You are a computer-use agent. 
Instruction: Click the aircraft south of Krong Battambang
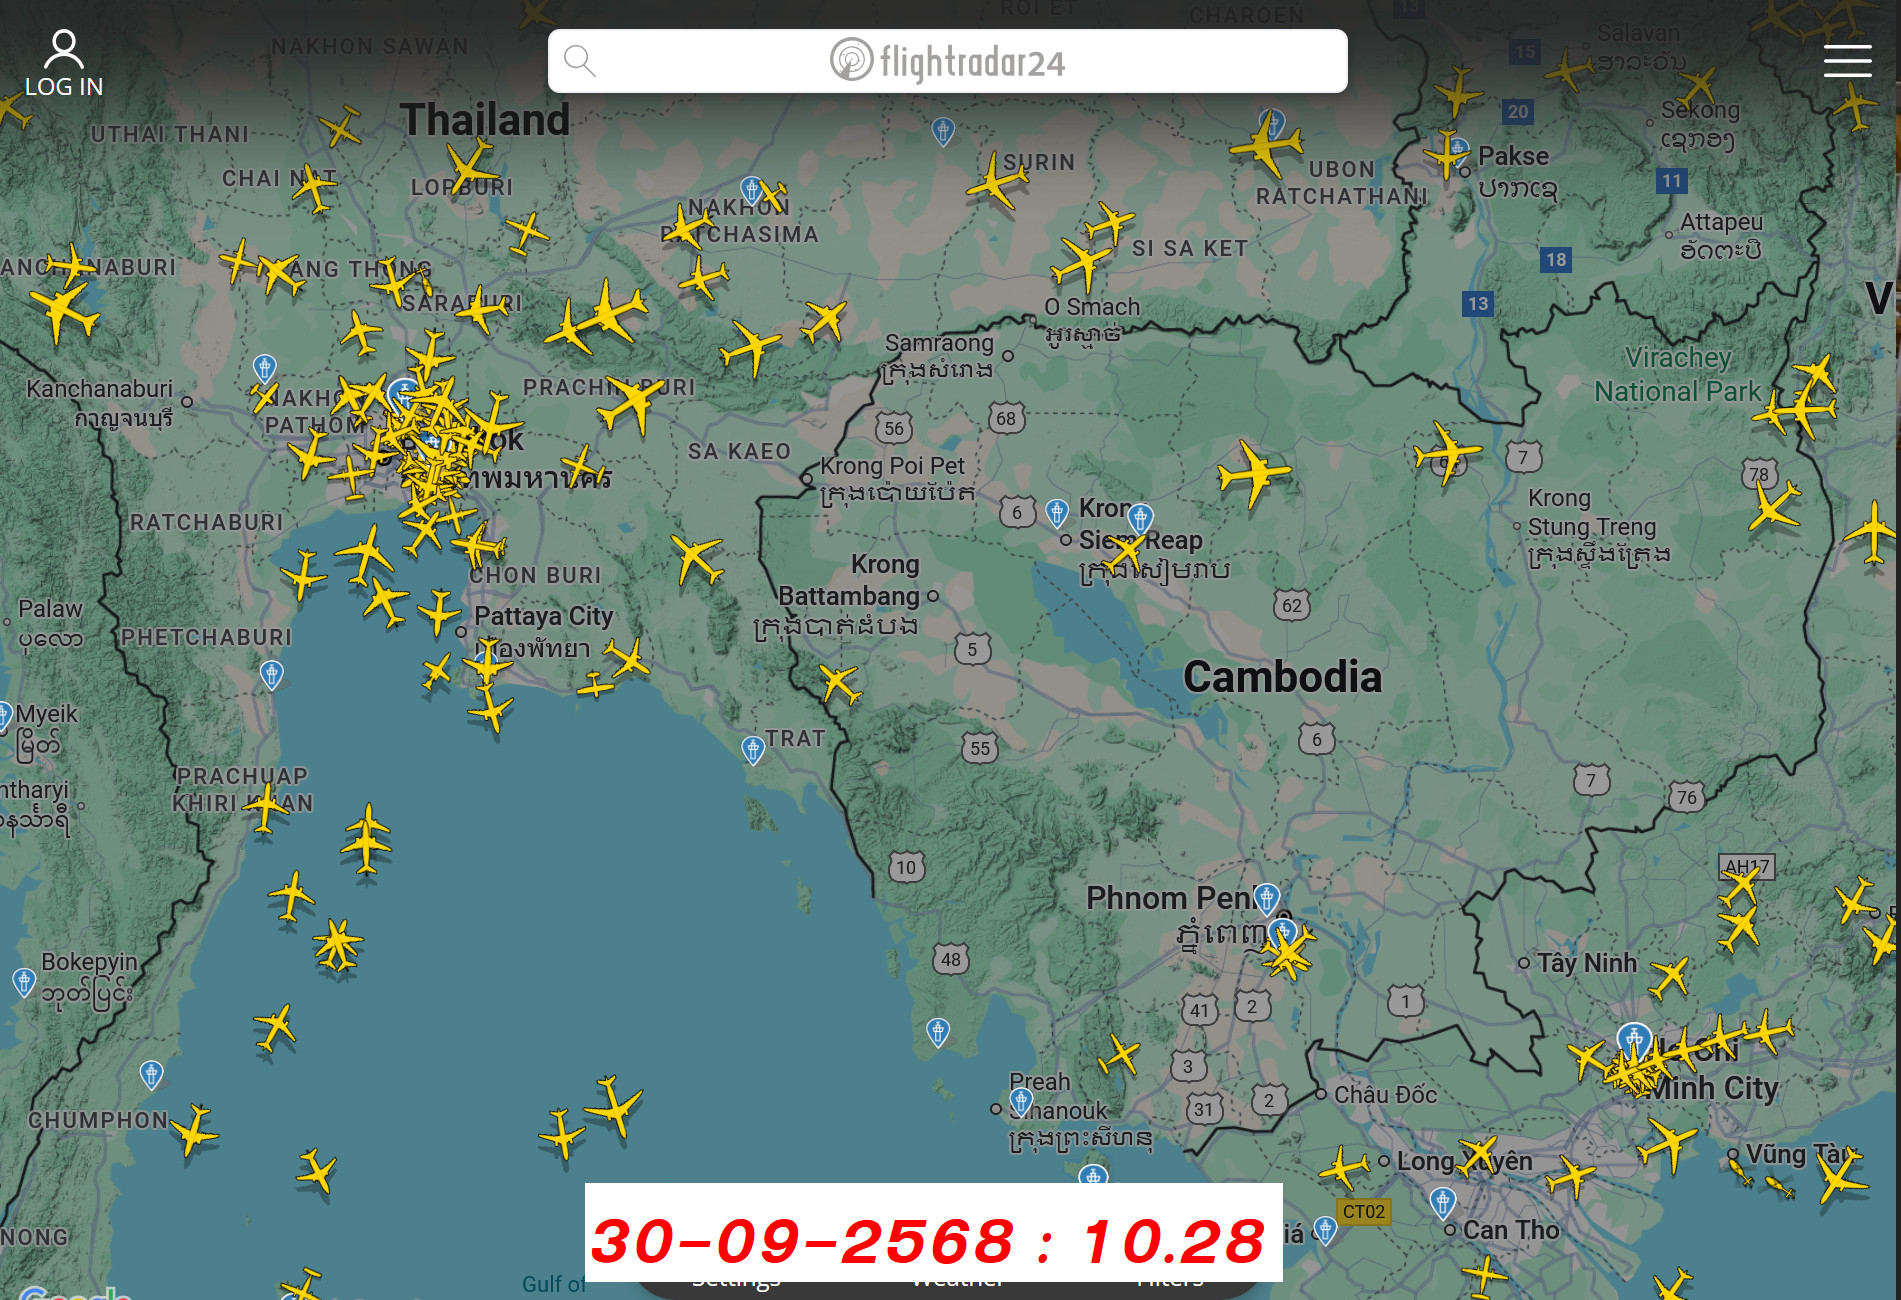pyautogui.click(x=839, y=684)
